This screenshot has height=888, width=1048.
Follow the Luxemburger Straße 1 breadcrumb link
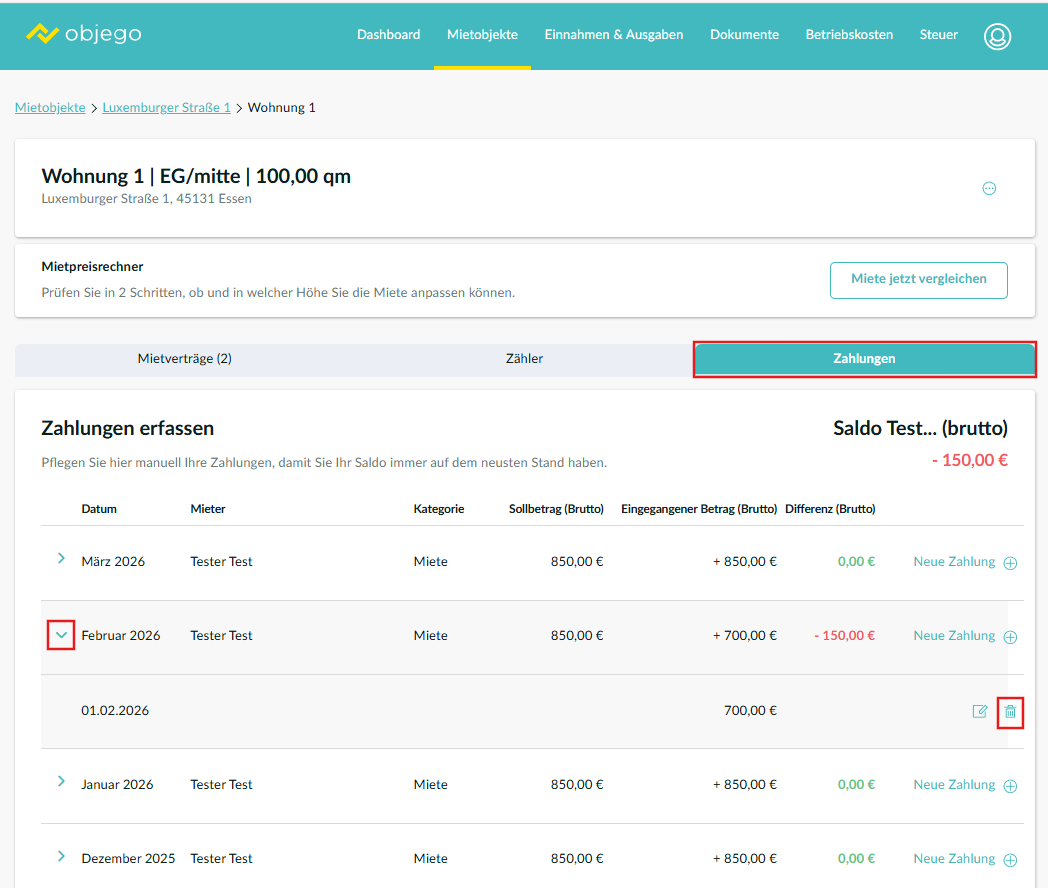tap(166, 107)
